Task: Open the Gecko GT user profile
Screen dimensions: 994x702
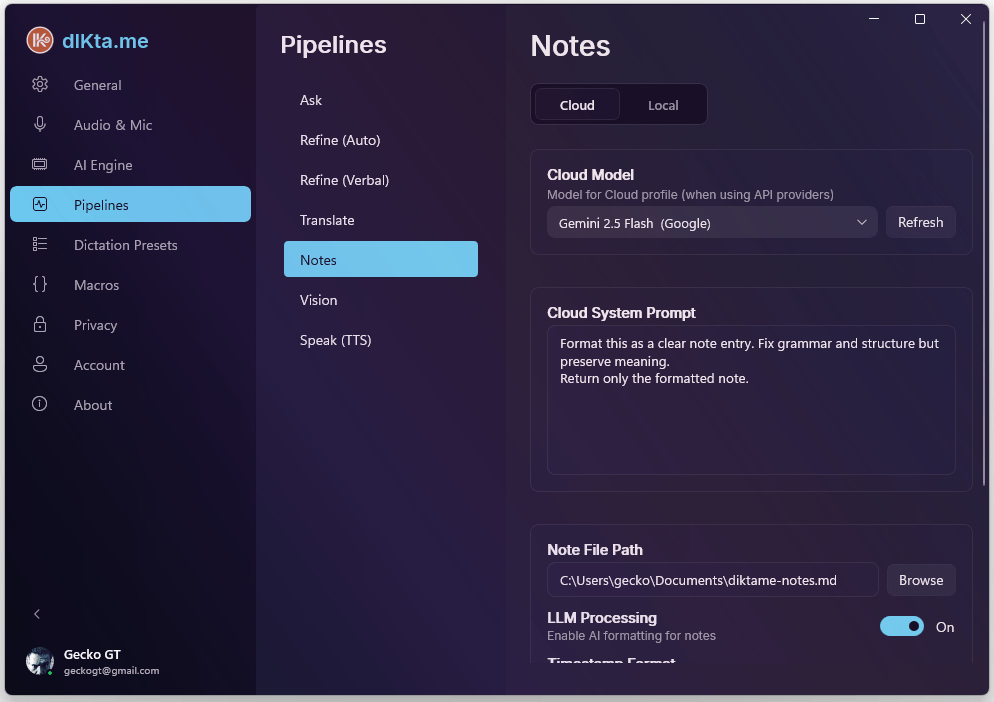Action: 92,662
